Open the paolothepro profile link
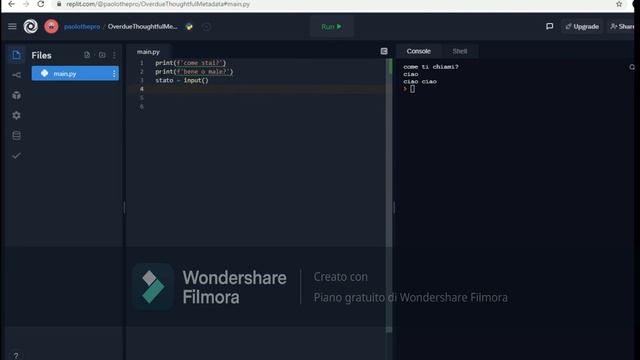Viewport: 640px width, 360px height. [82, 27]
